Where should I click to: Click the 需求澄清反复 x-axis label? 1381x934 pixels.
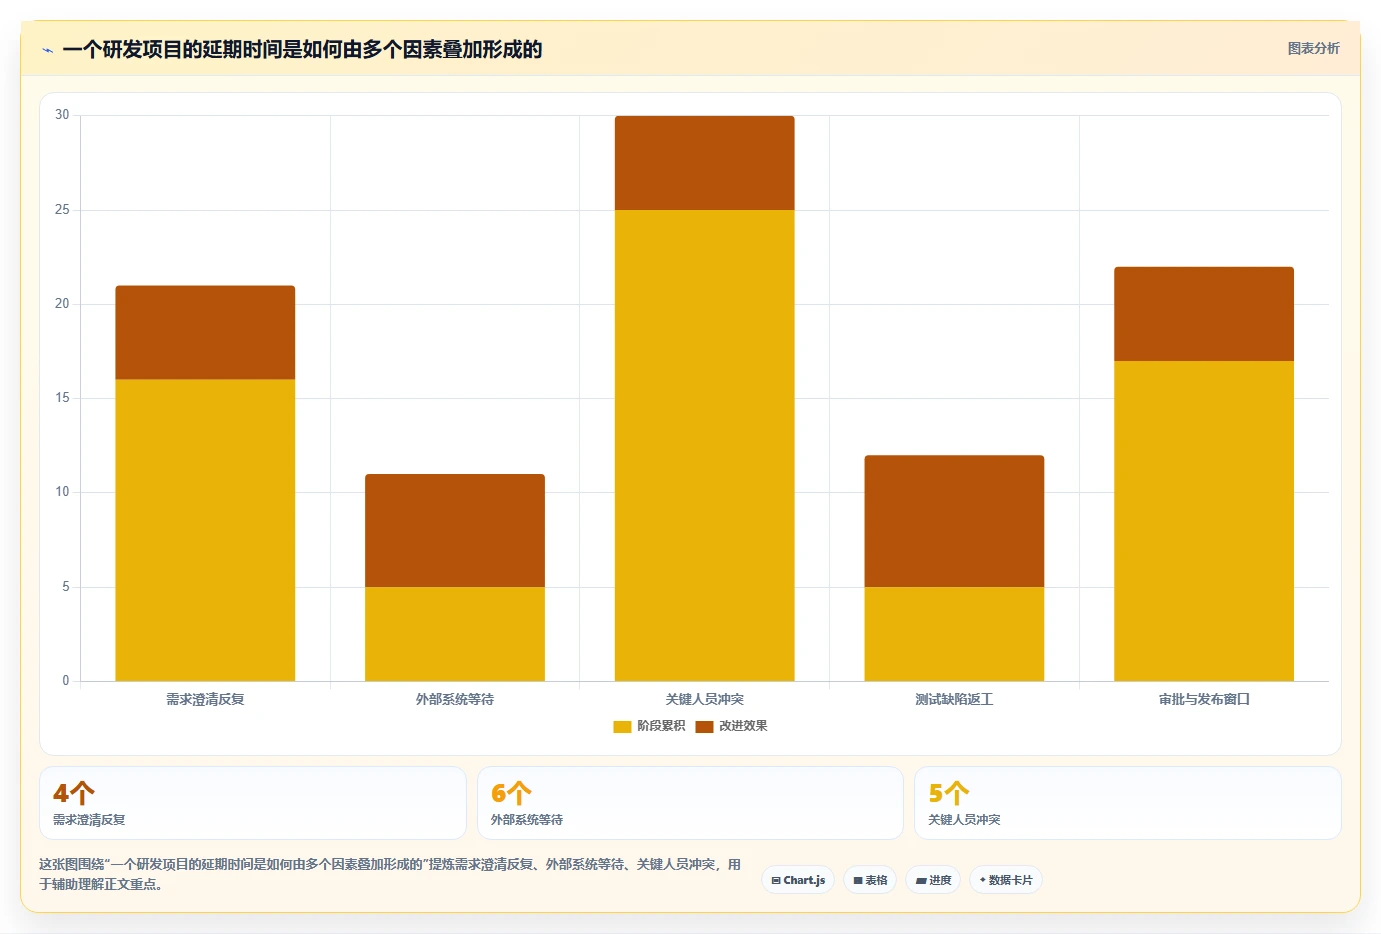tap(205, 699)
